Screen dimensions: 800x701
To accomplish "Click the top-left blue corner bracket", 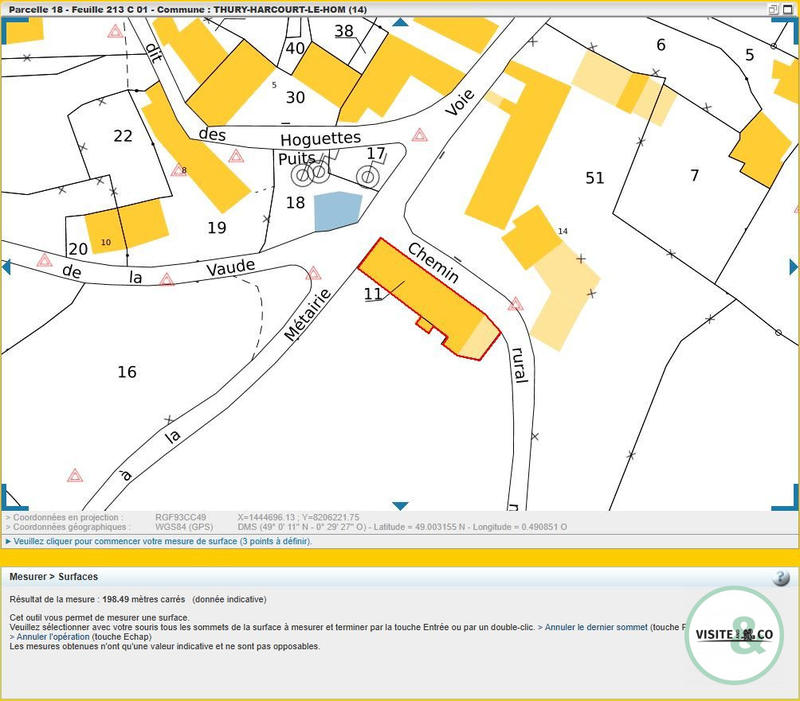I will 10,27.
